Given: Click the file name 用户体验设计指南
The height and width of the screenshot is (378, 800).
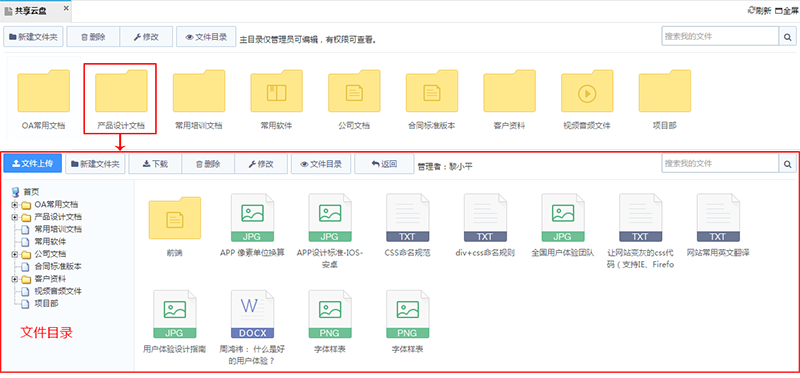Looking at the screenshot, I should [x=174, y=349].
